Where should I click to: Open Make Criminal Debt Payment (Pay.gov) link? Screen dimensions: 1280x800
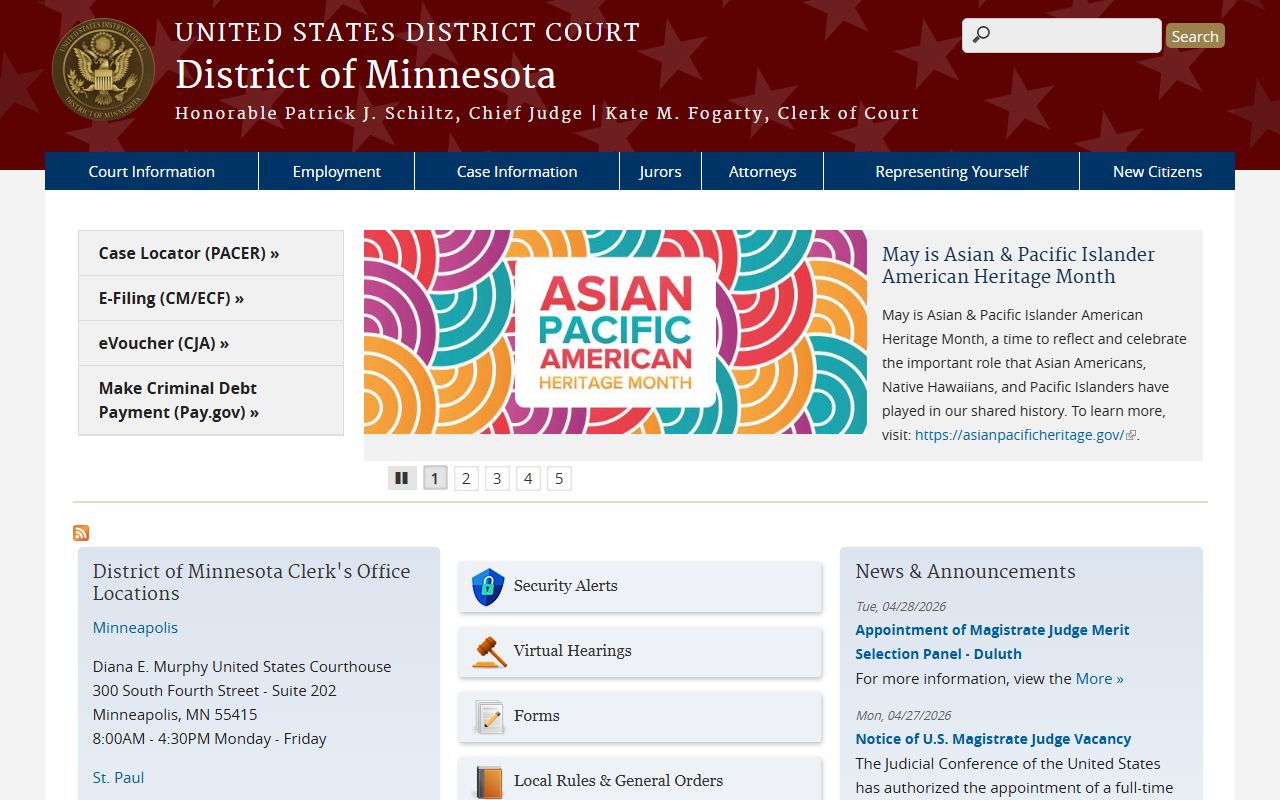coord(211,400)
